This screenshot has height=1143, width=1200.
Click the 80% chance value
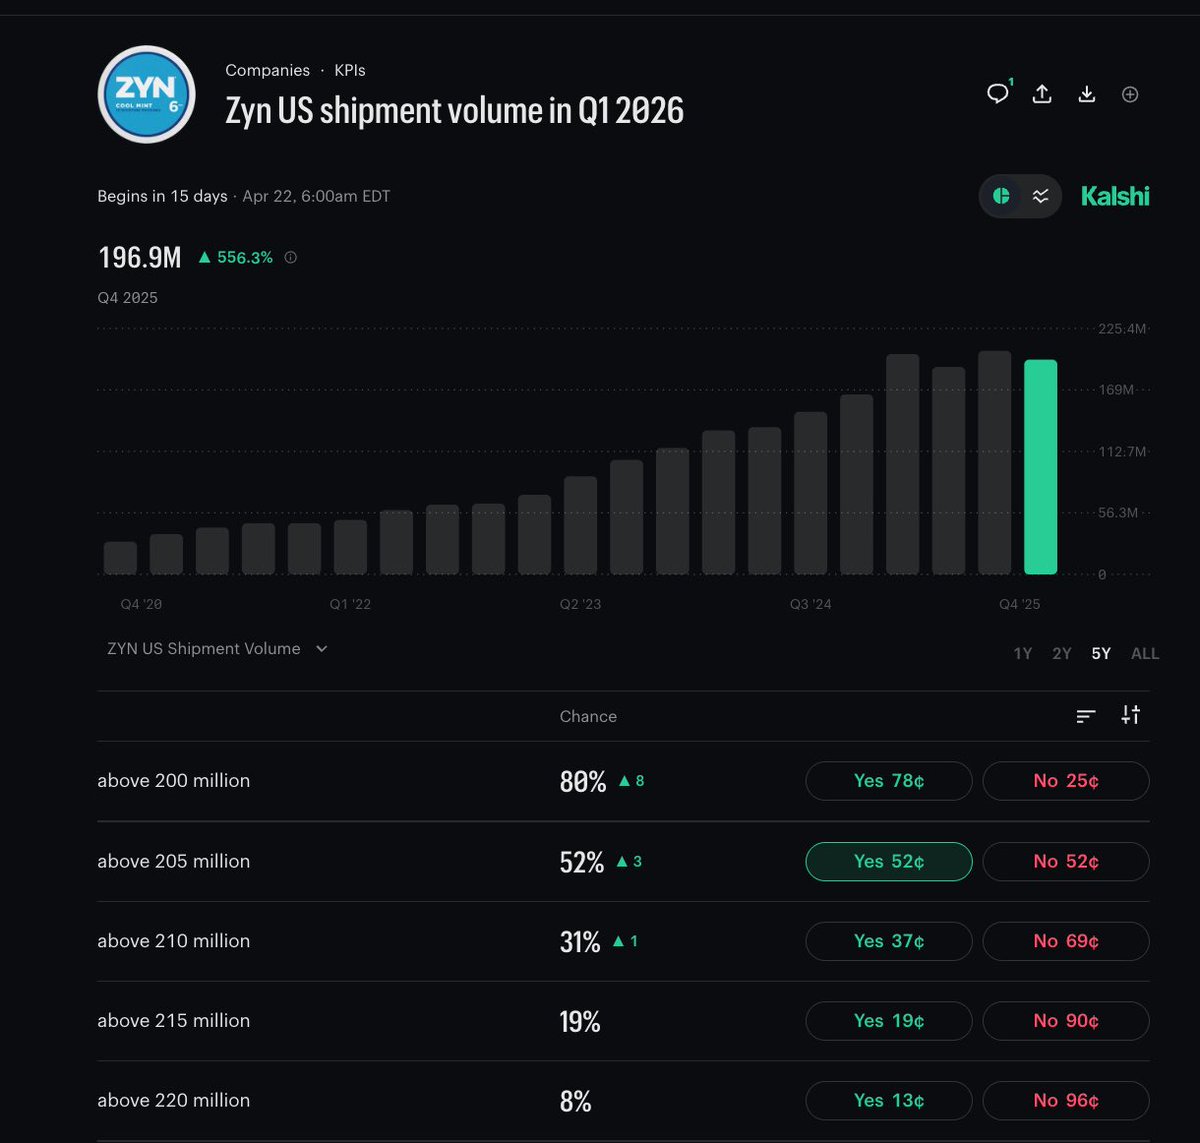tap(583, 782)
